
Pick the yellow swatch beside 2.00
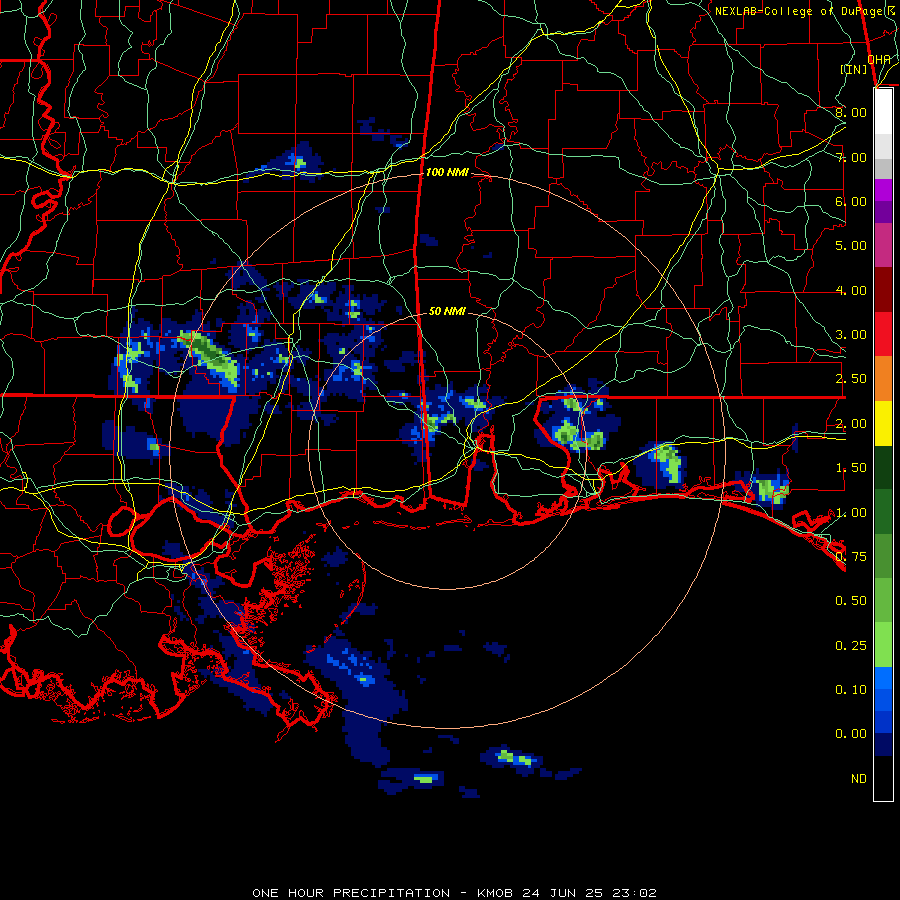883,423
